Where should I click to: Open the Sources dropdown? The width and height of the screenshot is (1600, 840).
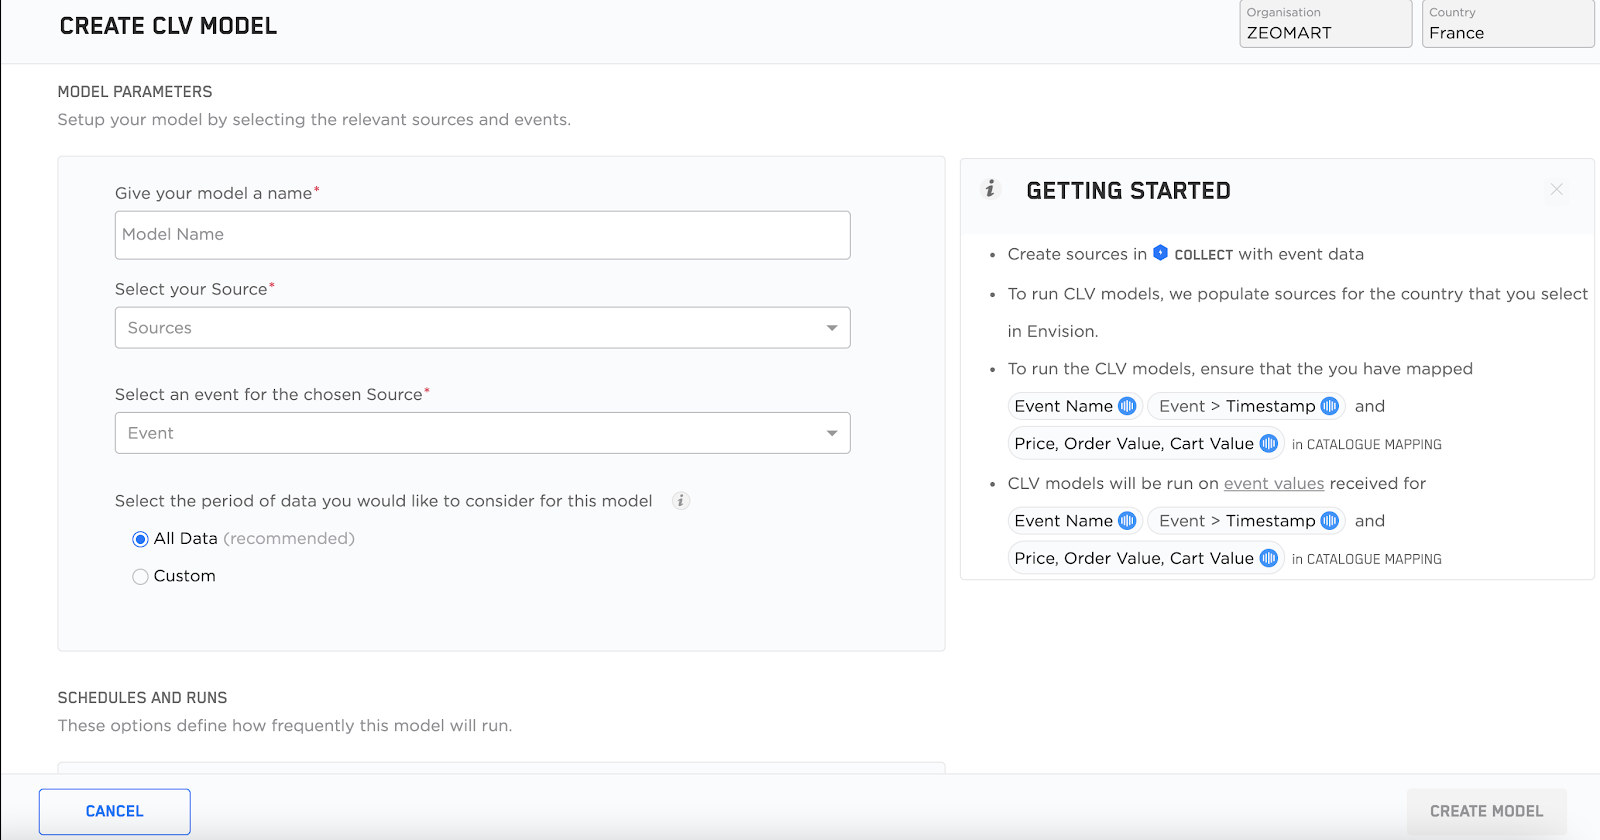(x=483, y=328)
